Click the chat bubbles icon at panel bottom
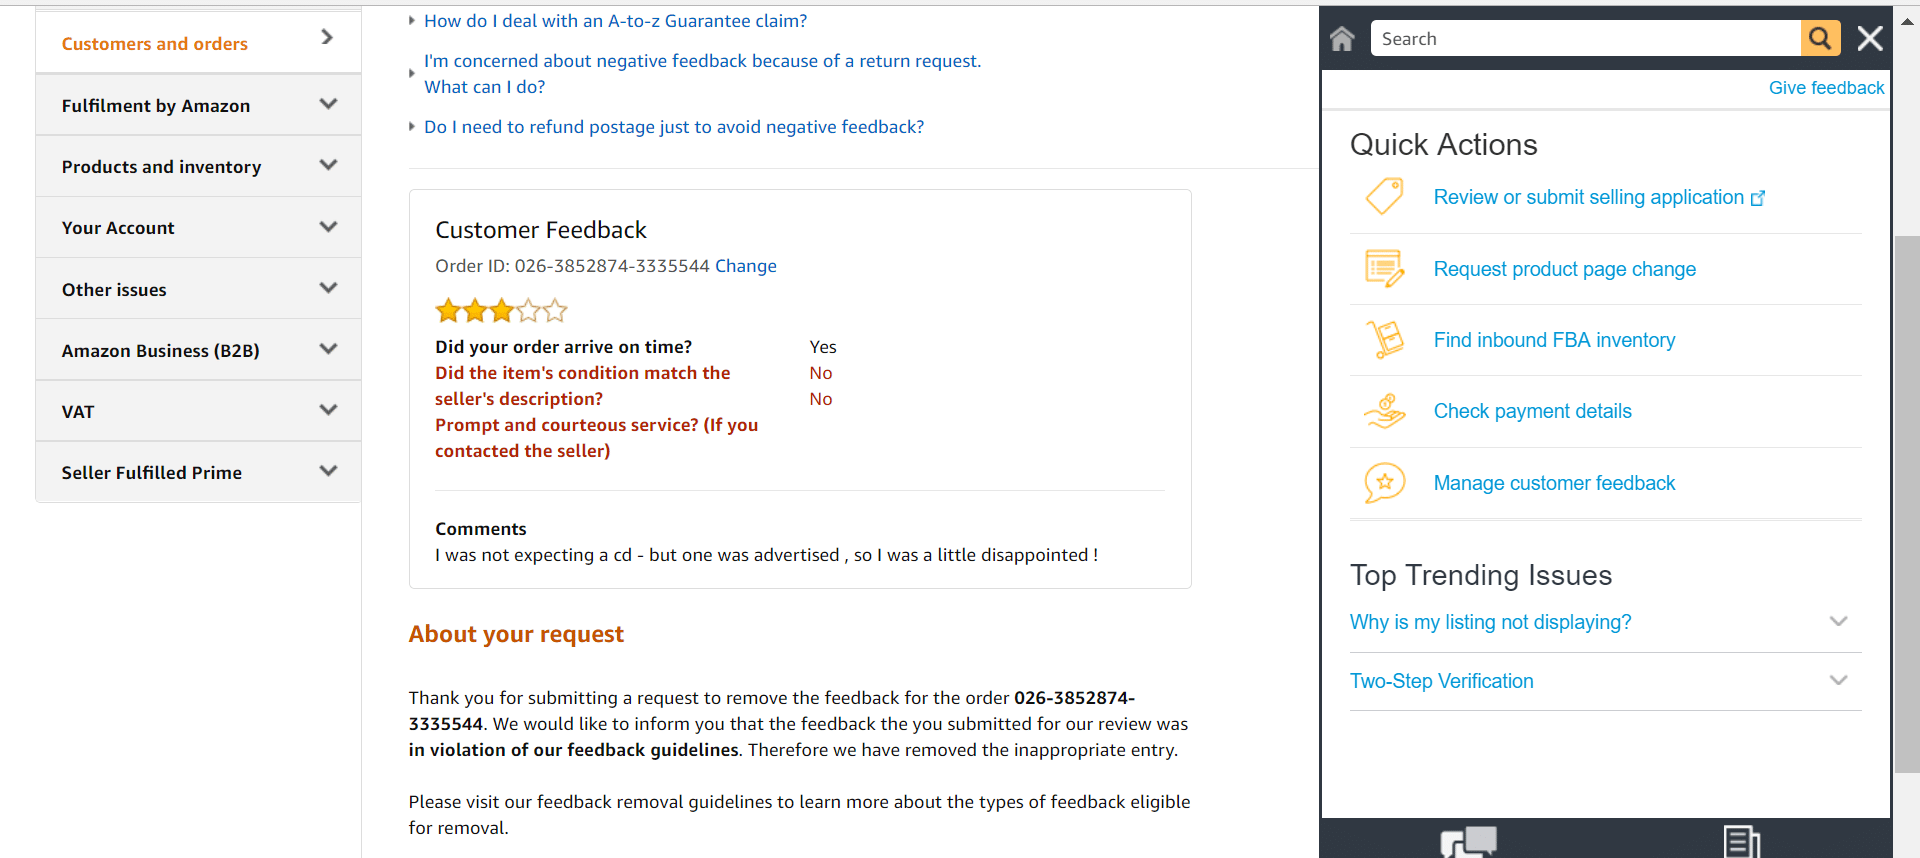This screenshot has width=1920, height=858. tap(1468, 842)
